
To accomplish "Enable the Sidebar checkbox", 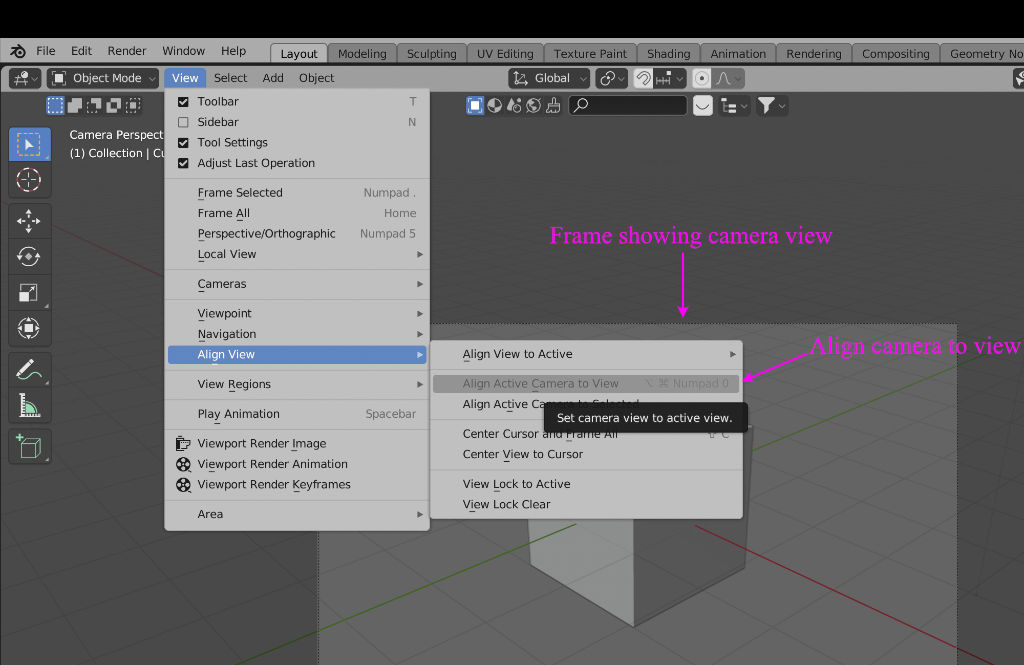I will [x=183, y=122].
